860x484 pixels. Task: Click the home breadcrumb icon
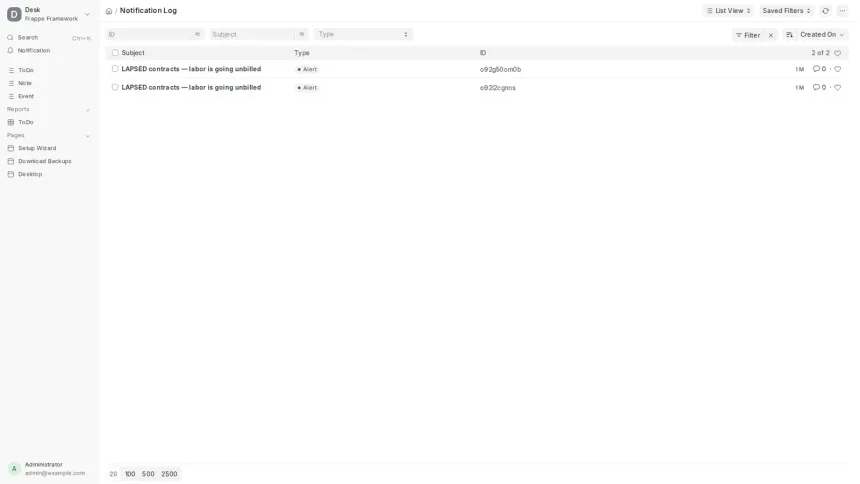point(109,11)
